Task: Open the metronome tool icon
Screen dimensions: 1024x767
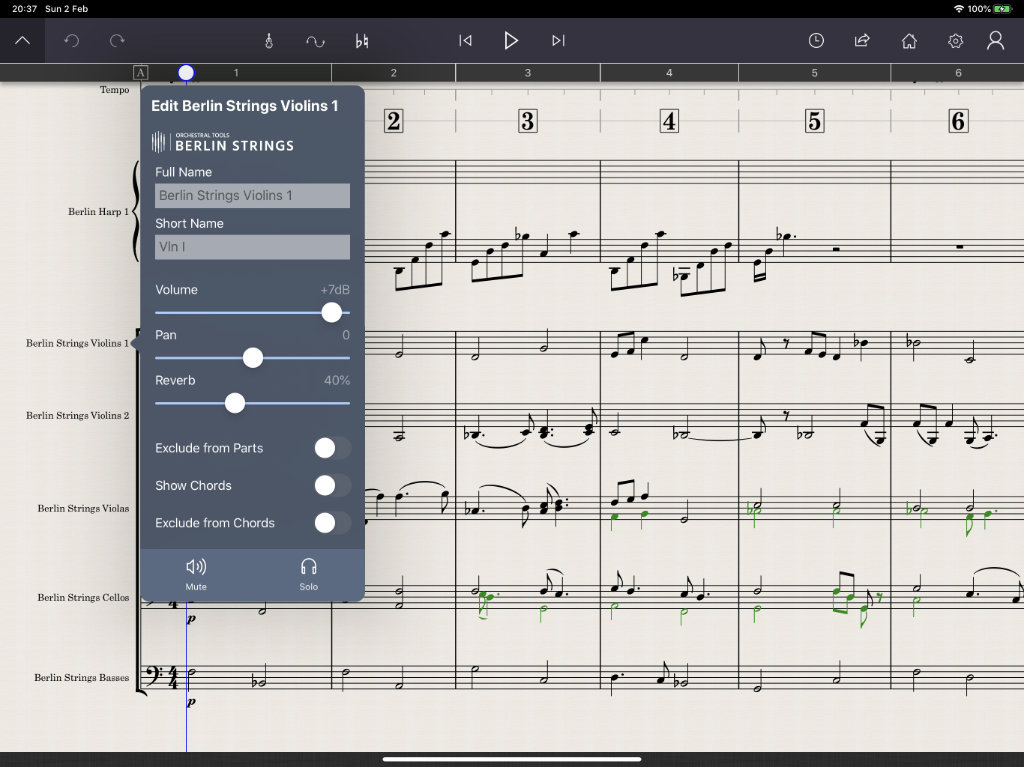Action: (x=269, y=41)
